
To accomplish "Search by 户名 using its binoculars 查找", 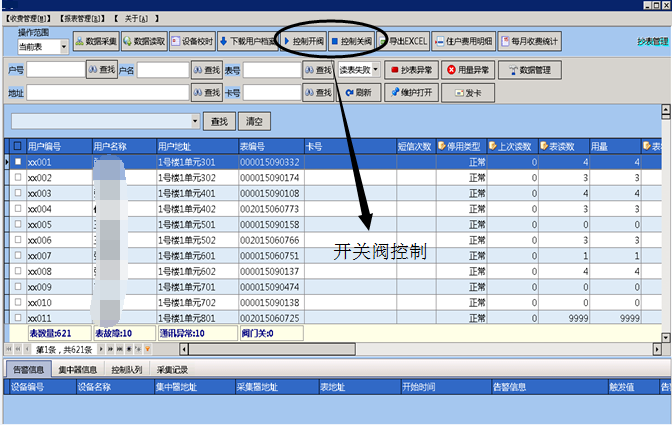I will [207, 70].
